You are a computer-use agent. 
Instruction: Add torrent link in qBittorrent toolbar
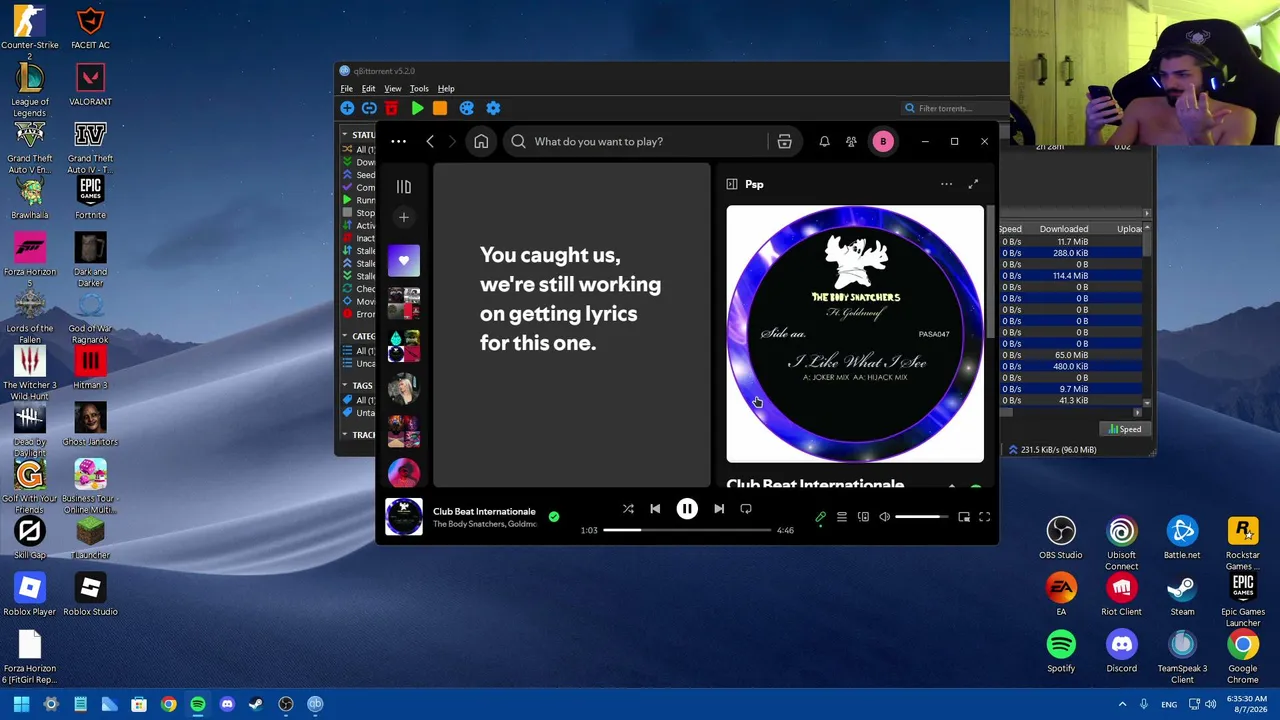pos(369,108)
